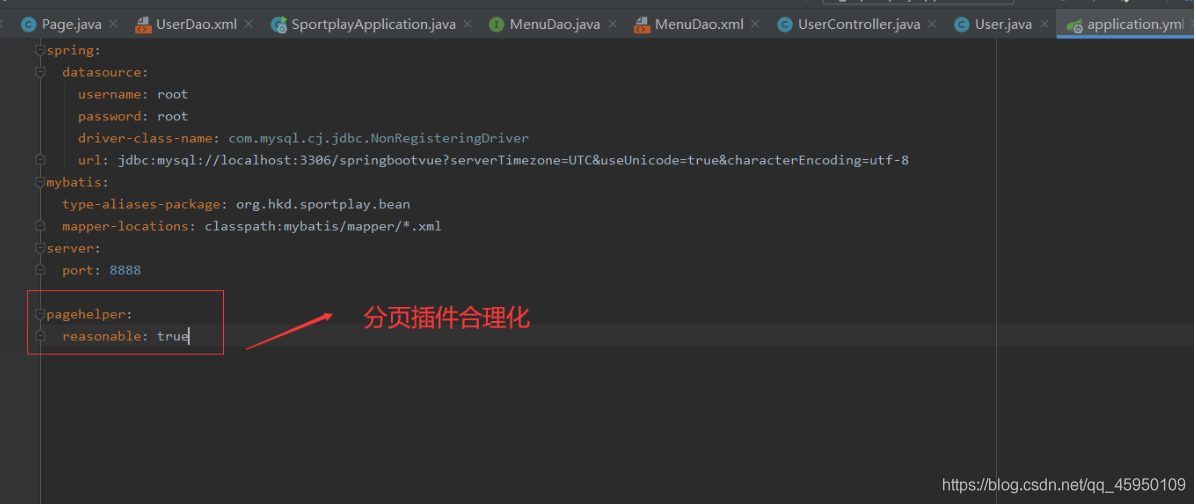Click the MenuDao.java interface icon

(x=497, y=24)
